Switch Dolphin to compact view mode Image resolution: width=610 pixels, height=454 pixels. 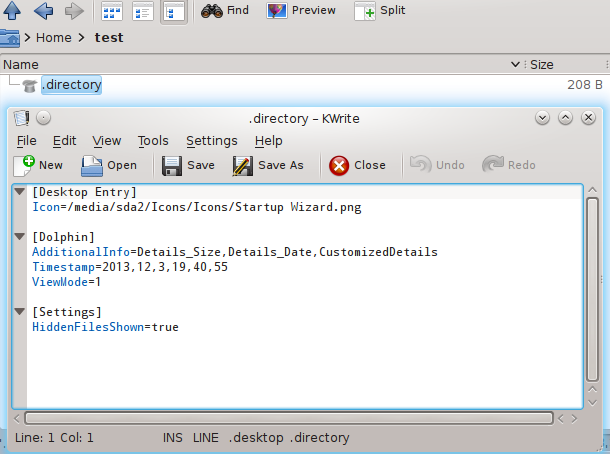click(x=143, y=11)
